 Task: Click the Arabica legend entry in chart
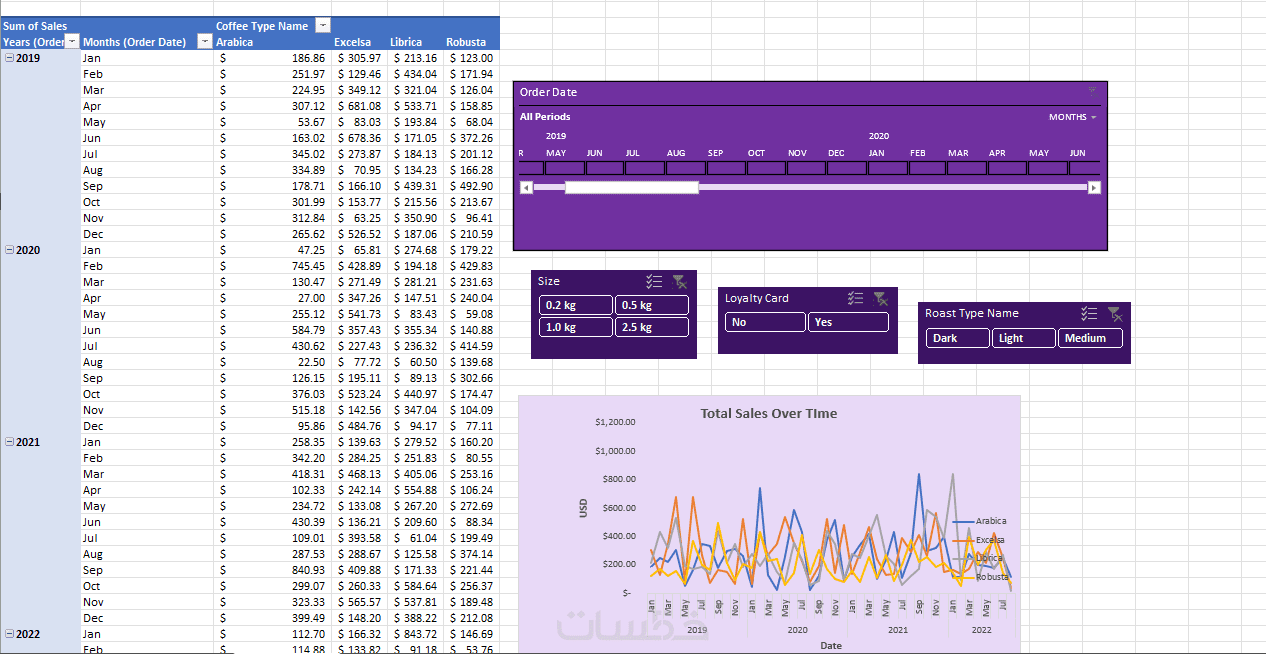(x=980, y=521)
